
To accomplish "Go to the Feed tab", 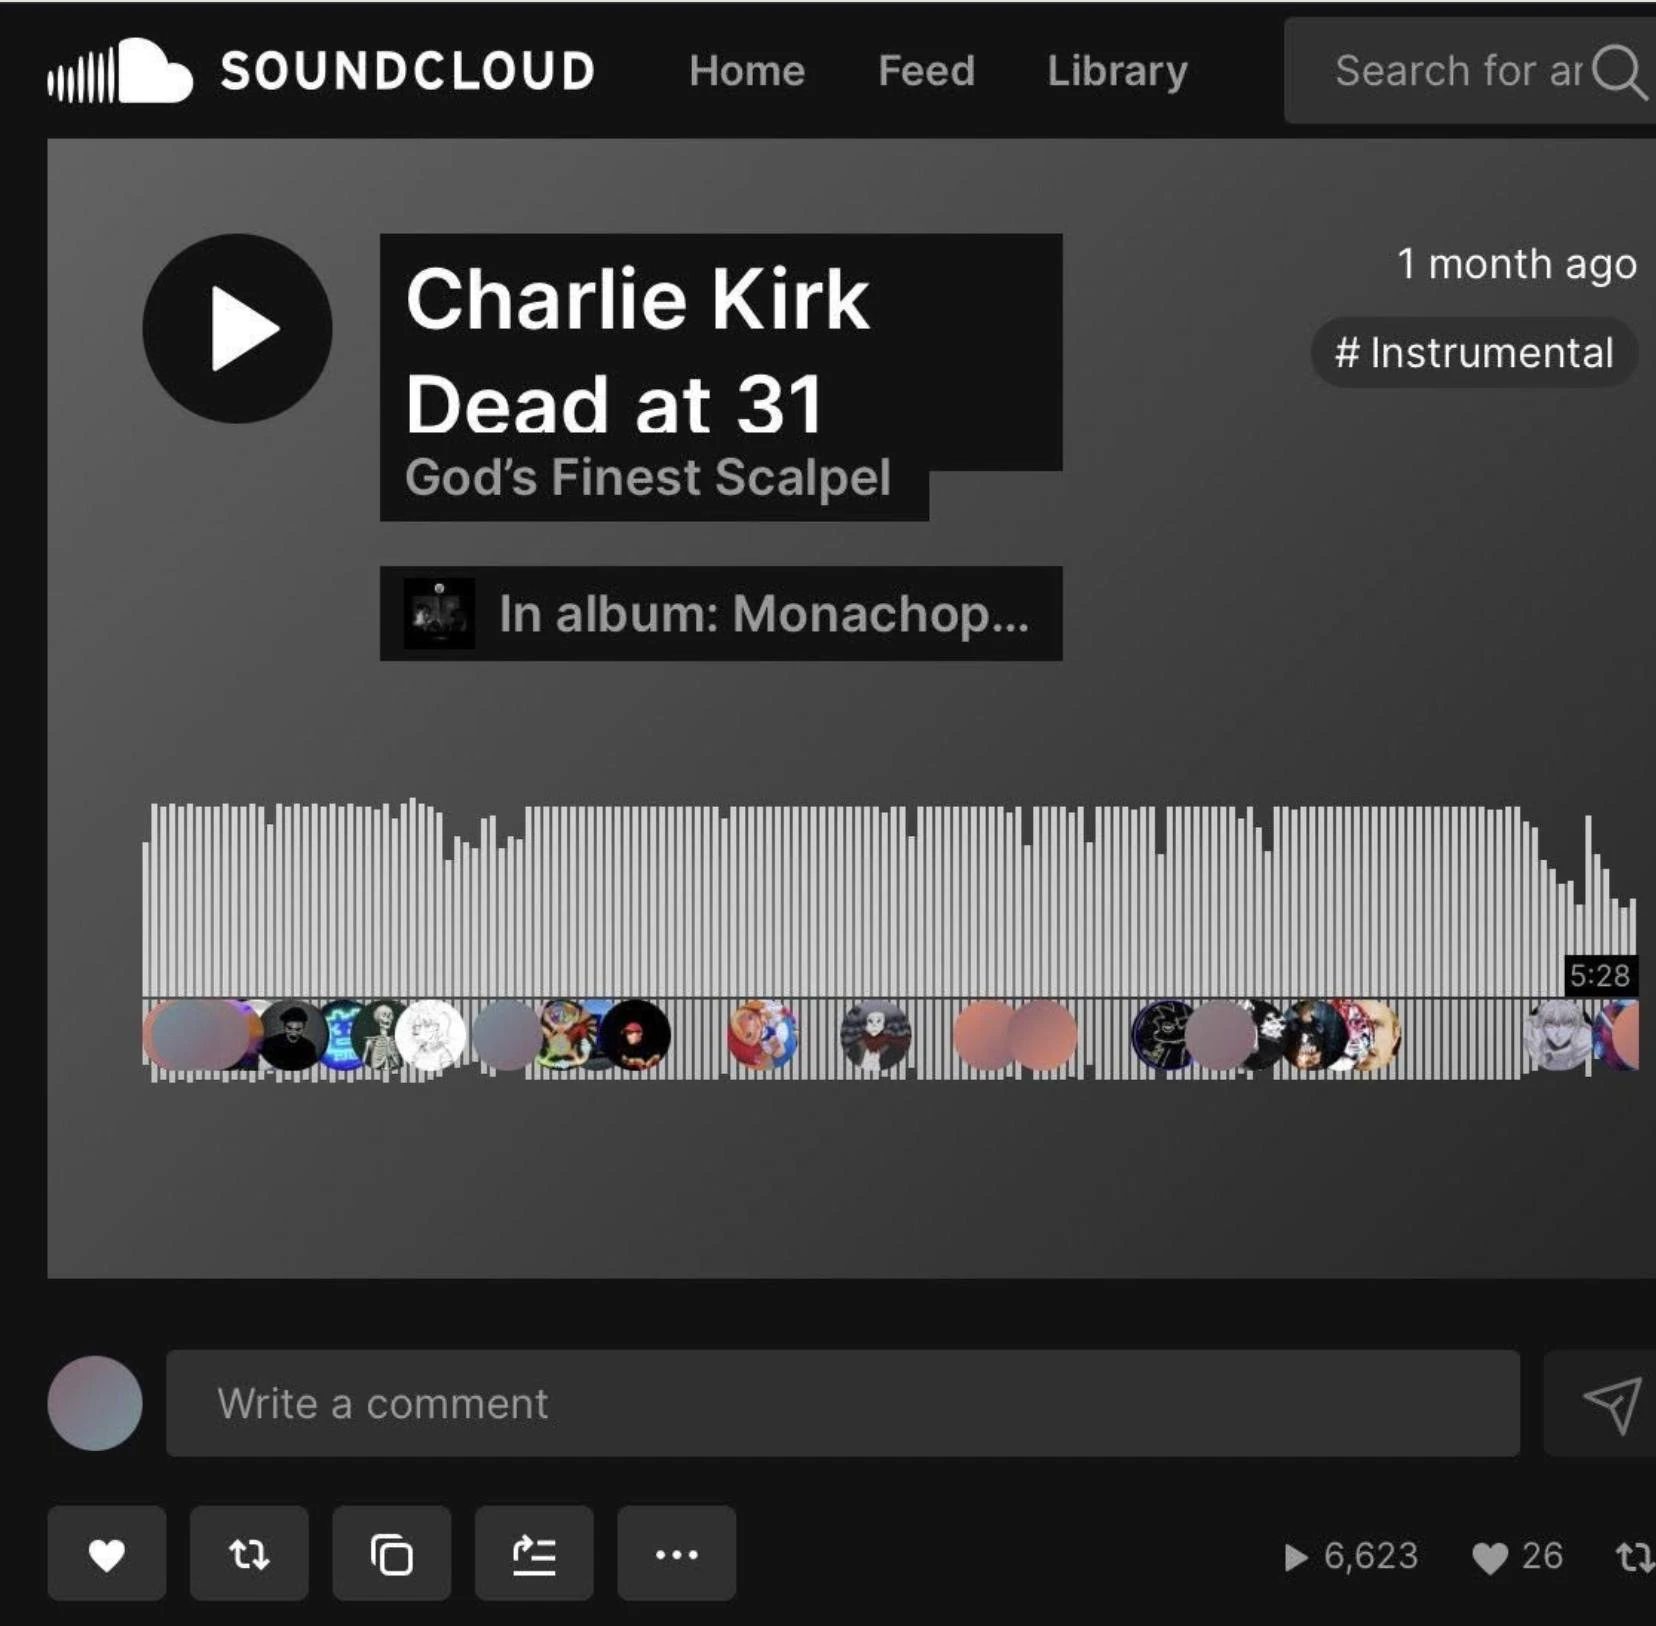I will (x=926, y=71).
